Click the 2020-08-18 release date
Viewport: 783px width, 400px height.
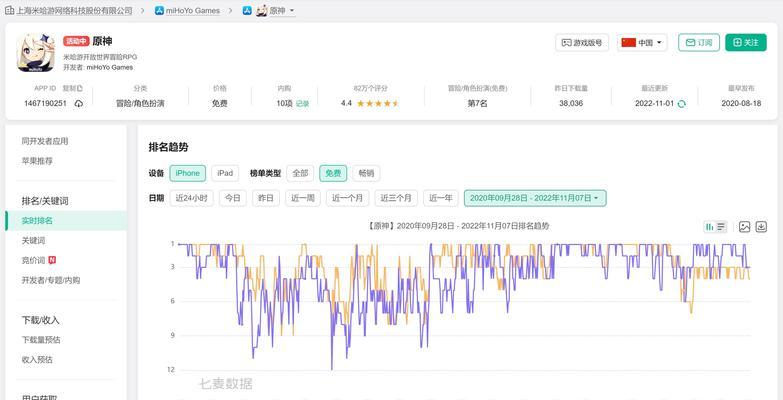point(741,104)
